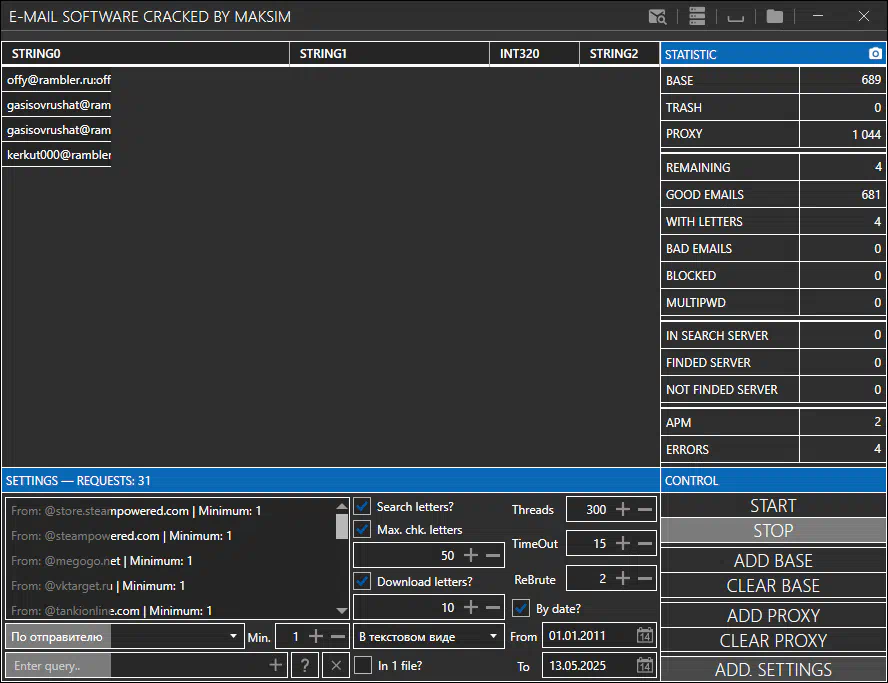The image size is (888, 683).
Task: Add query with the plus icon
Action: (275, 665)
